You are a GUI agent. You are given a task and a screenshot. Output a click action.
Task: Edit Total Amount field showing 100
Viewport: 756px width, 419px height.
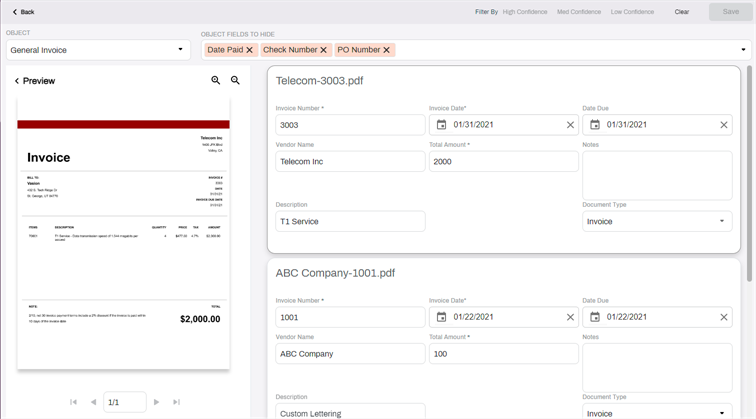(x=504, y=354)
